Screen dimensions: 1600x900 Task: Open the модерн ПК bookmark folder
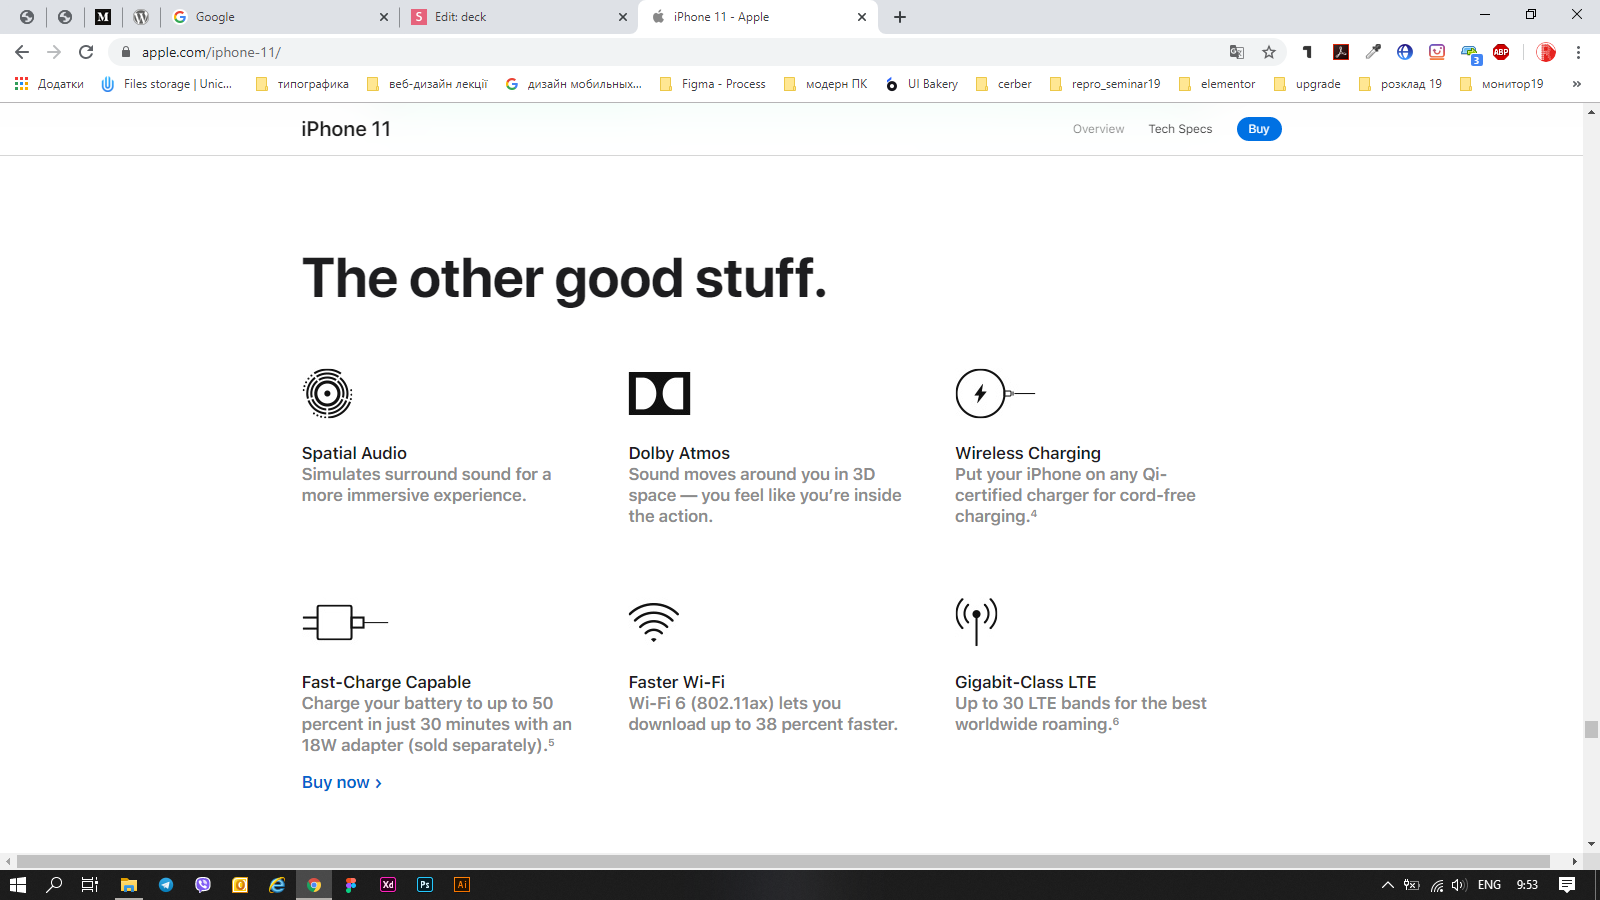(x=826, y=84)
